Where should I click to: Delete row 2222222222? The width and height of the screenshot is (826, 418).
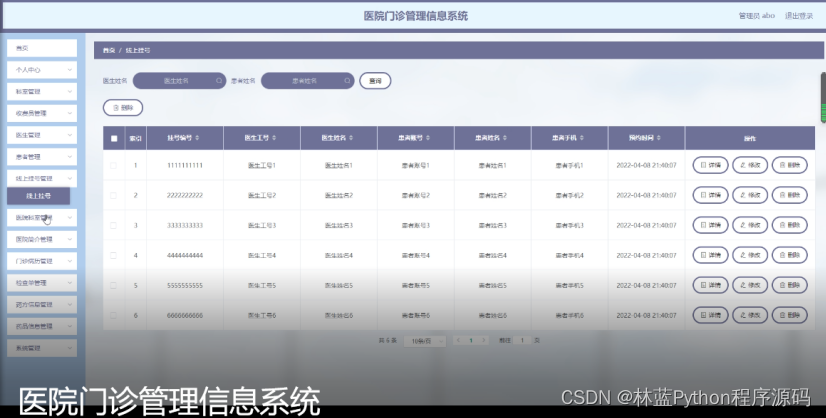790,196
